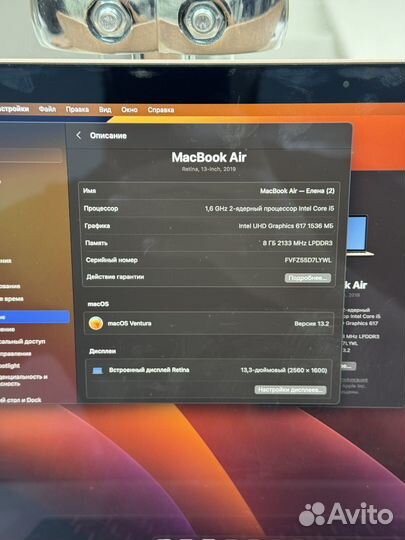Click display size '13,3-дюймовый (2560 × 1600)'
Image resolution: width=405 pixels, height=540 pixels.
(284, 370)
